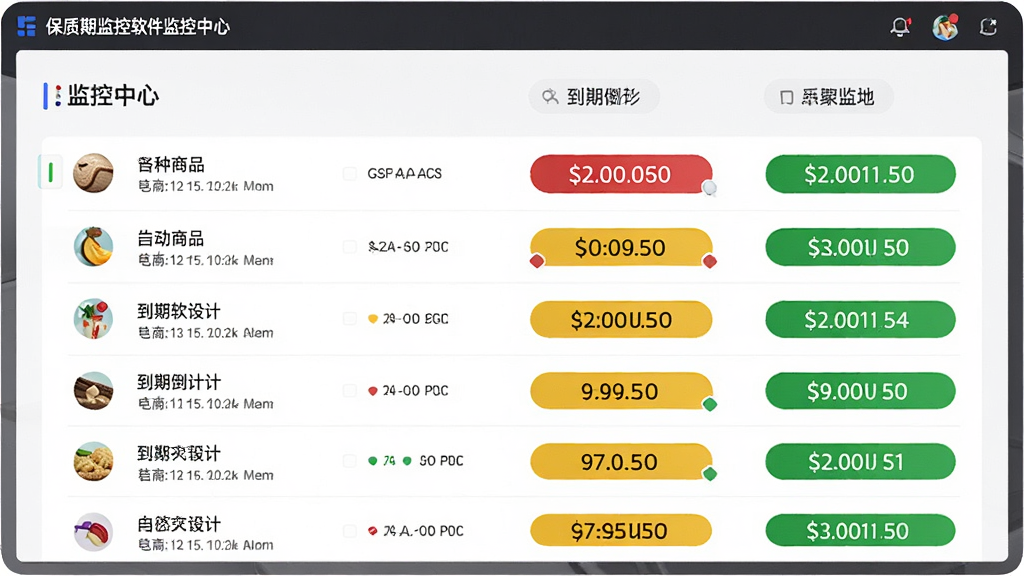Click the green $2.00U 51 pill

tap(861, 461)
